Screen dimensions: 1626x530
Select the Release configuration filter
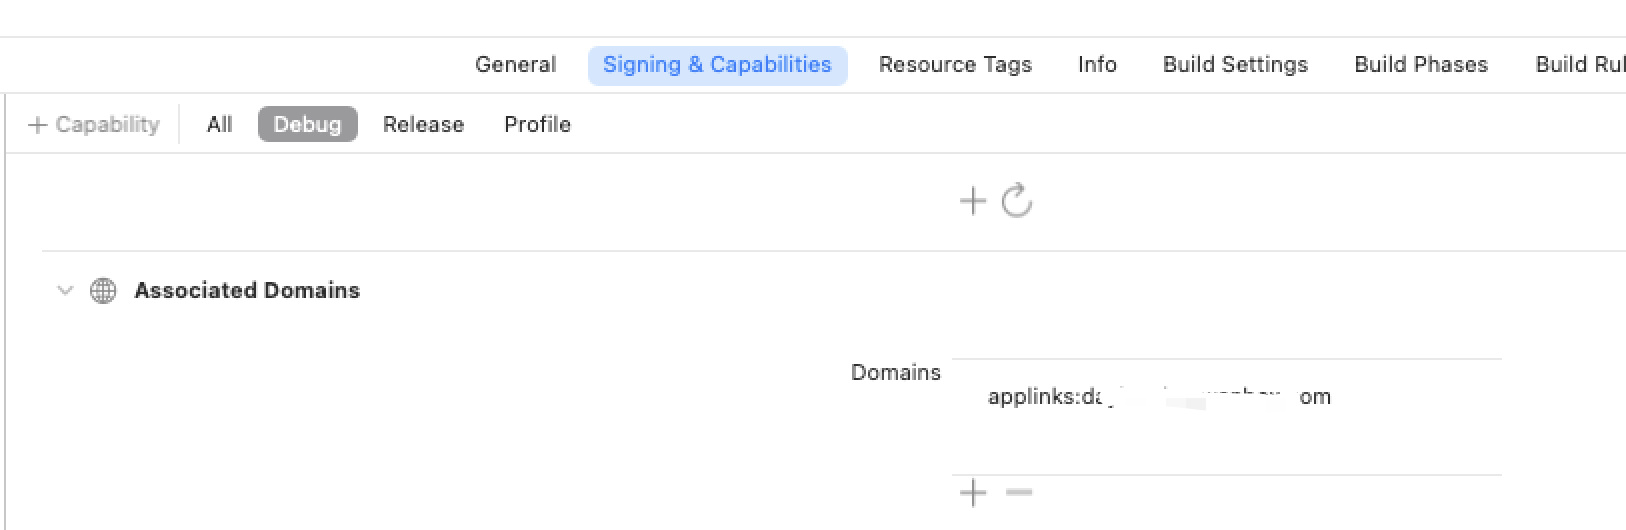pos(423,125)
